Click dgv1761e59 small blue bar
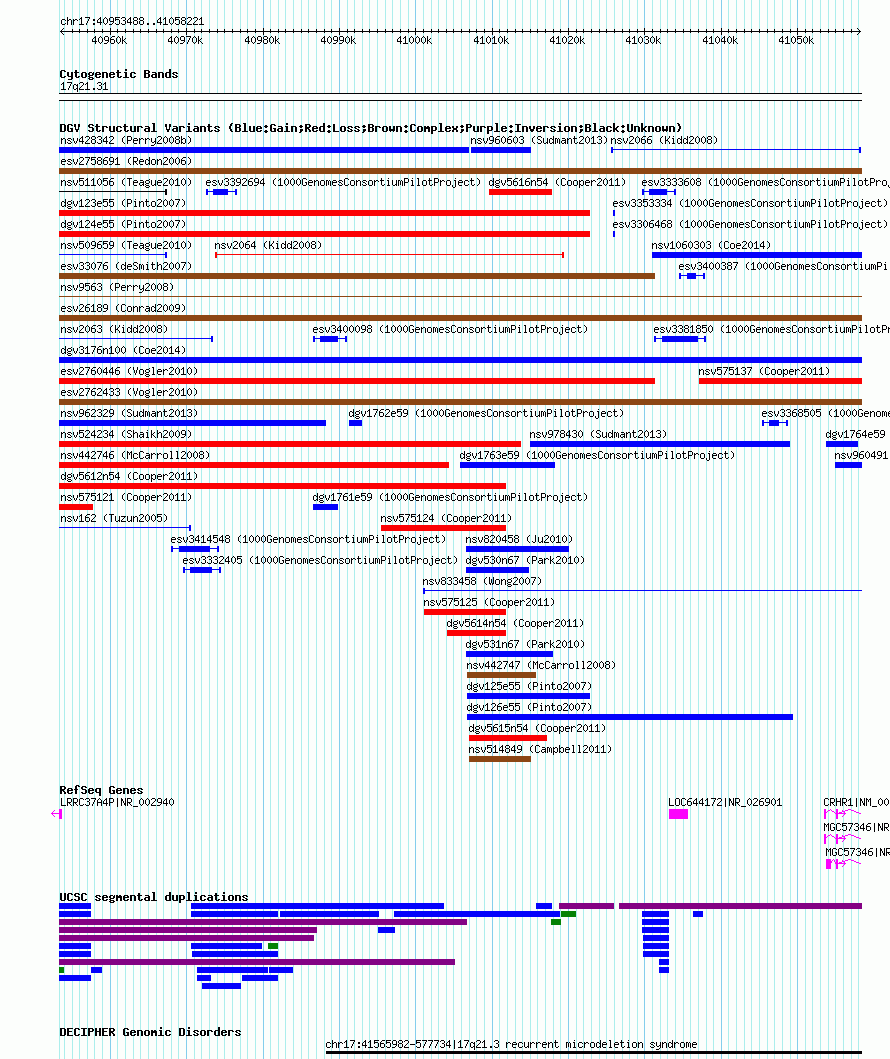This screenshot has width=890, height=1059. pos(325,507)
